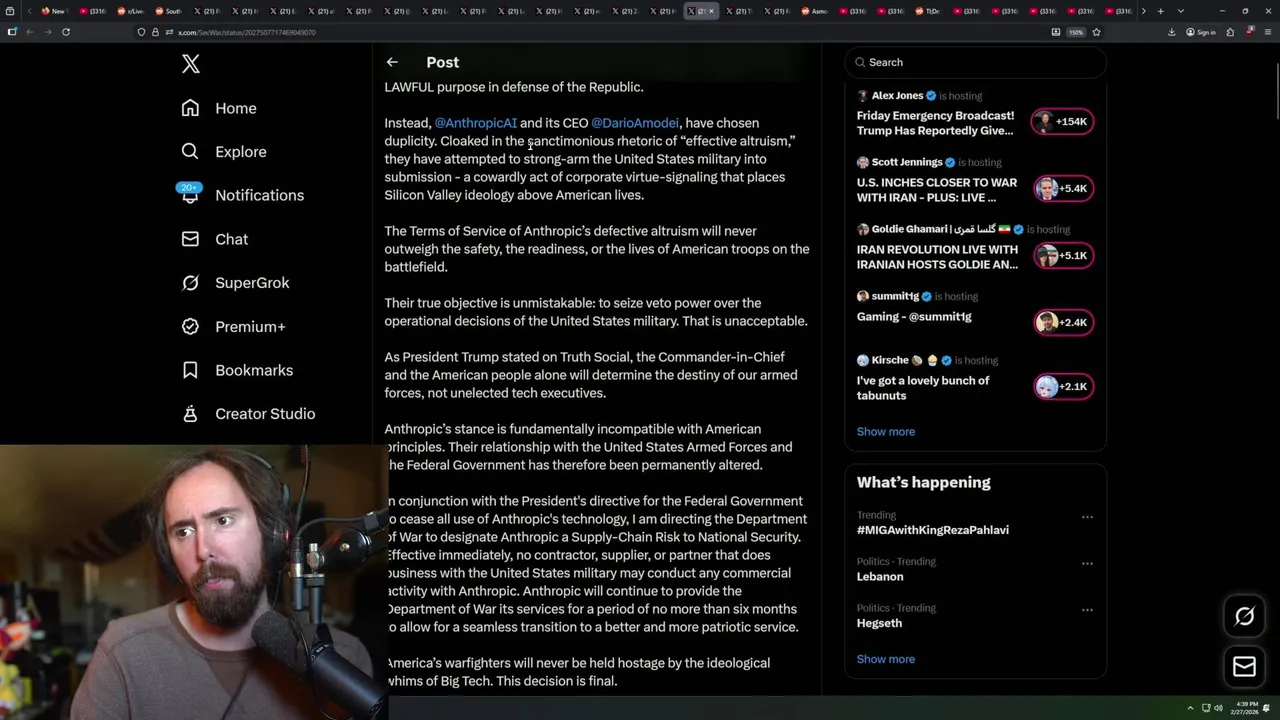Open the @DarioAmodei mention link

pyautogui.click(x=635, y=123)
